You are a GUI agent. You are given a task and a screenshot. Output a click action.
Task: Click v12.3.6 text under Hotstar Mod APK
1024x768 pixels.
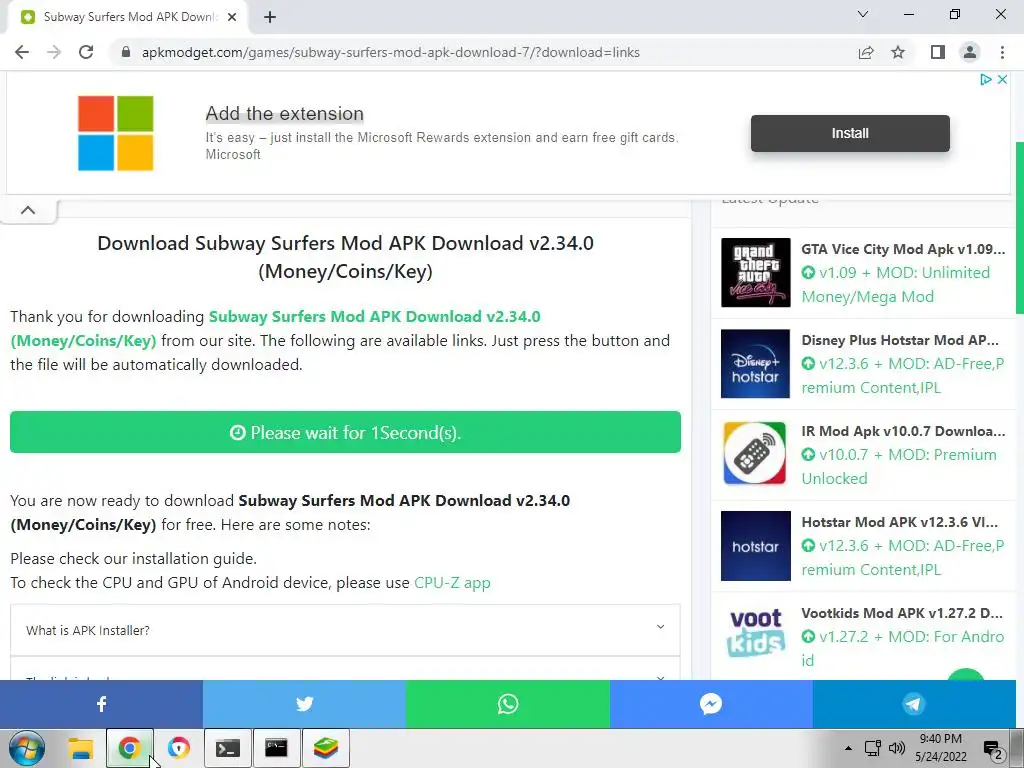coord(903,557)
